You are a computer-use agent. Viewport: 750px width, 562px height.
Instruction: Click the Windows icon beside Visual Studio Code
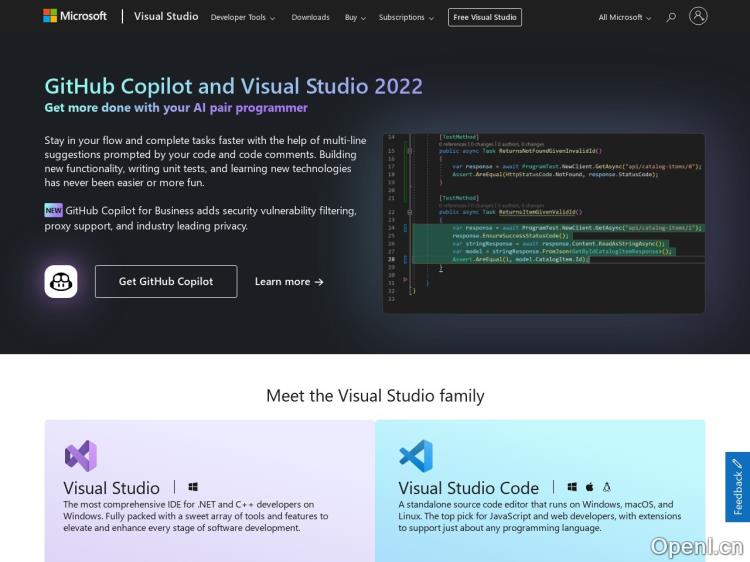[572, 487]
